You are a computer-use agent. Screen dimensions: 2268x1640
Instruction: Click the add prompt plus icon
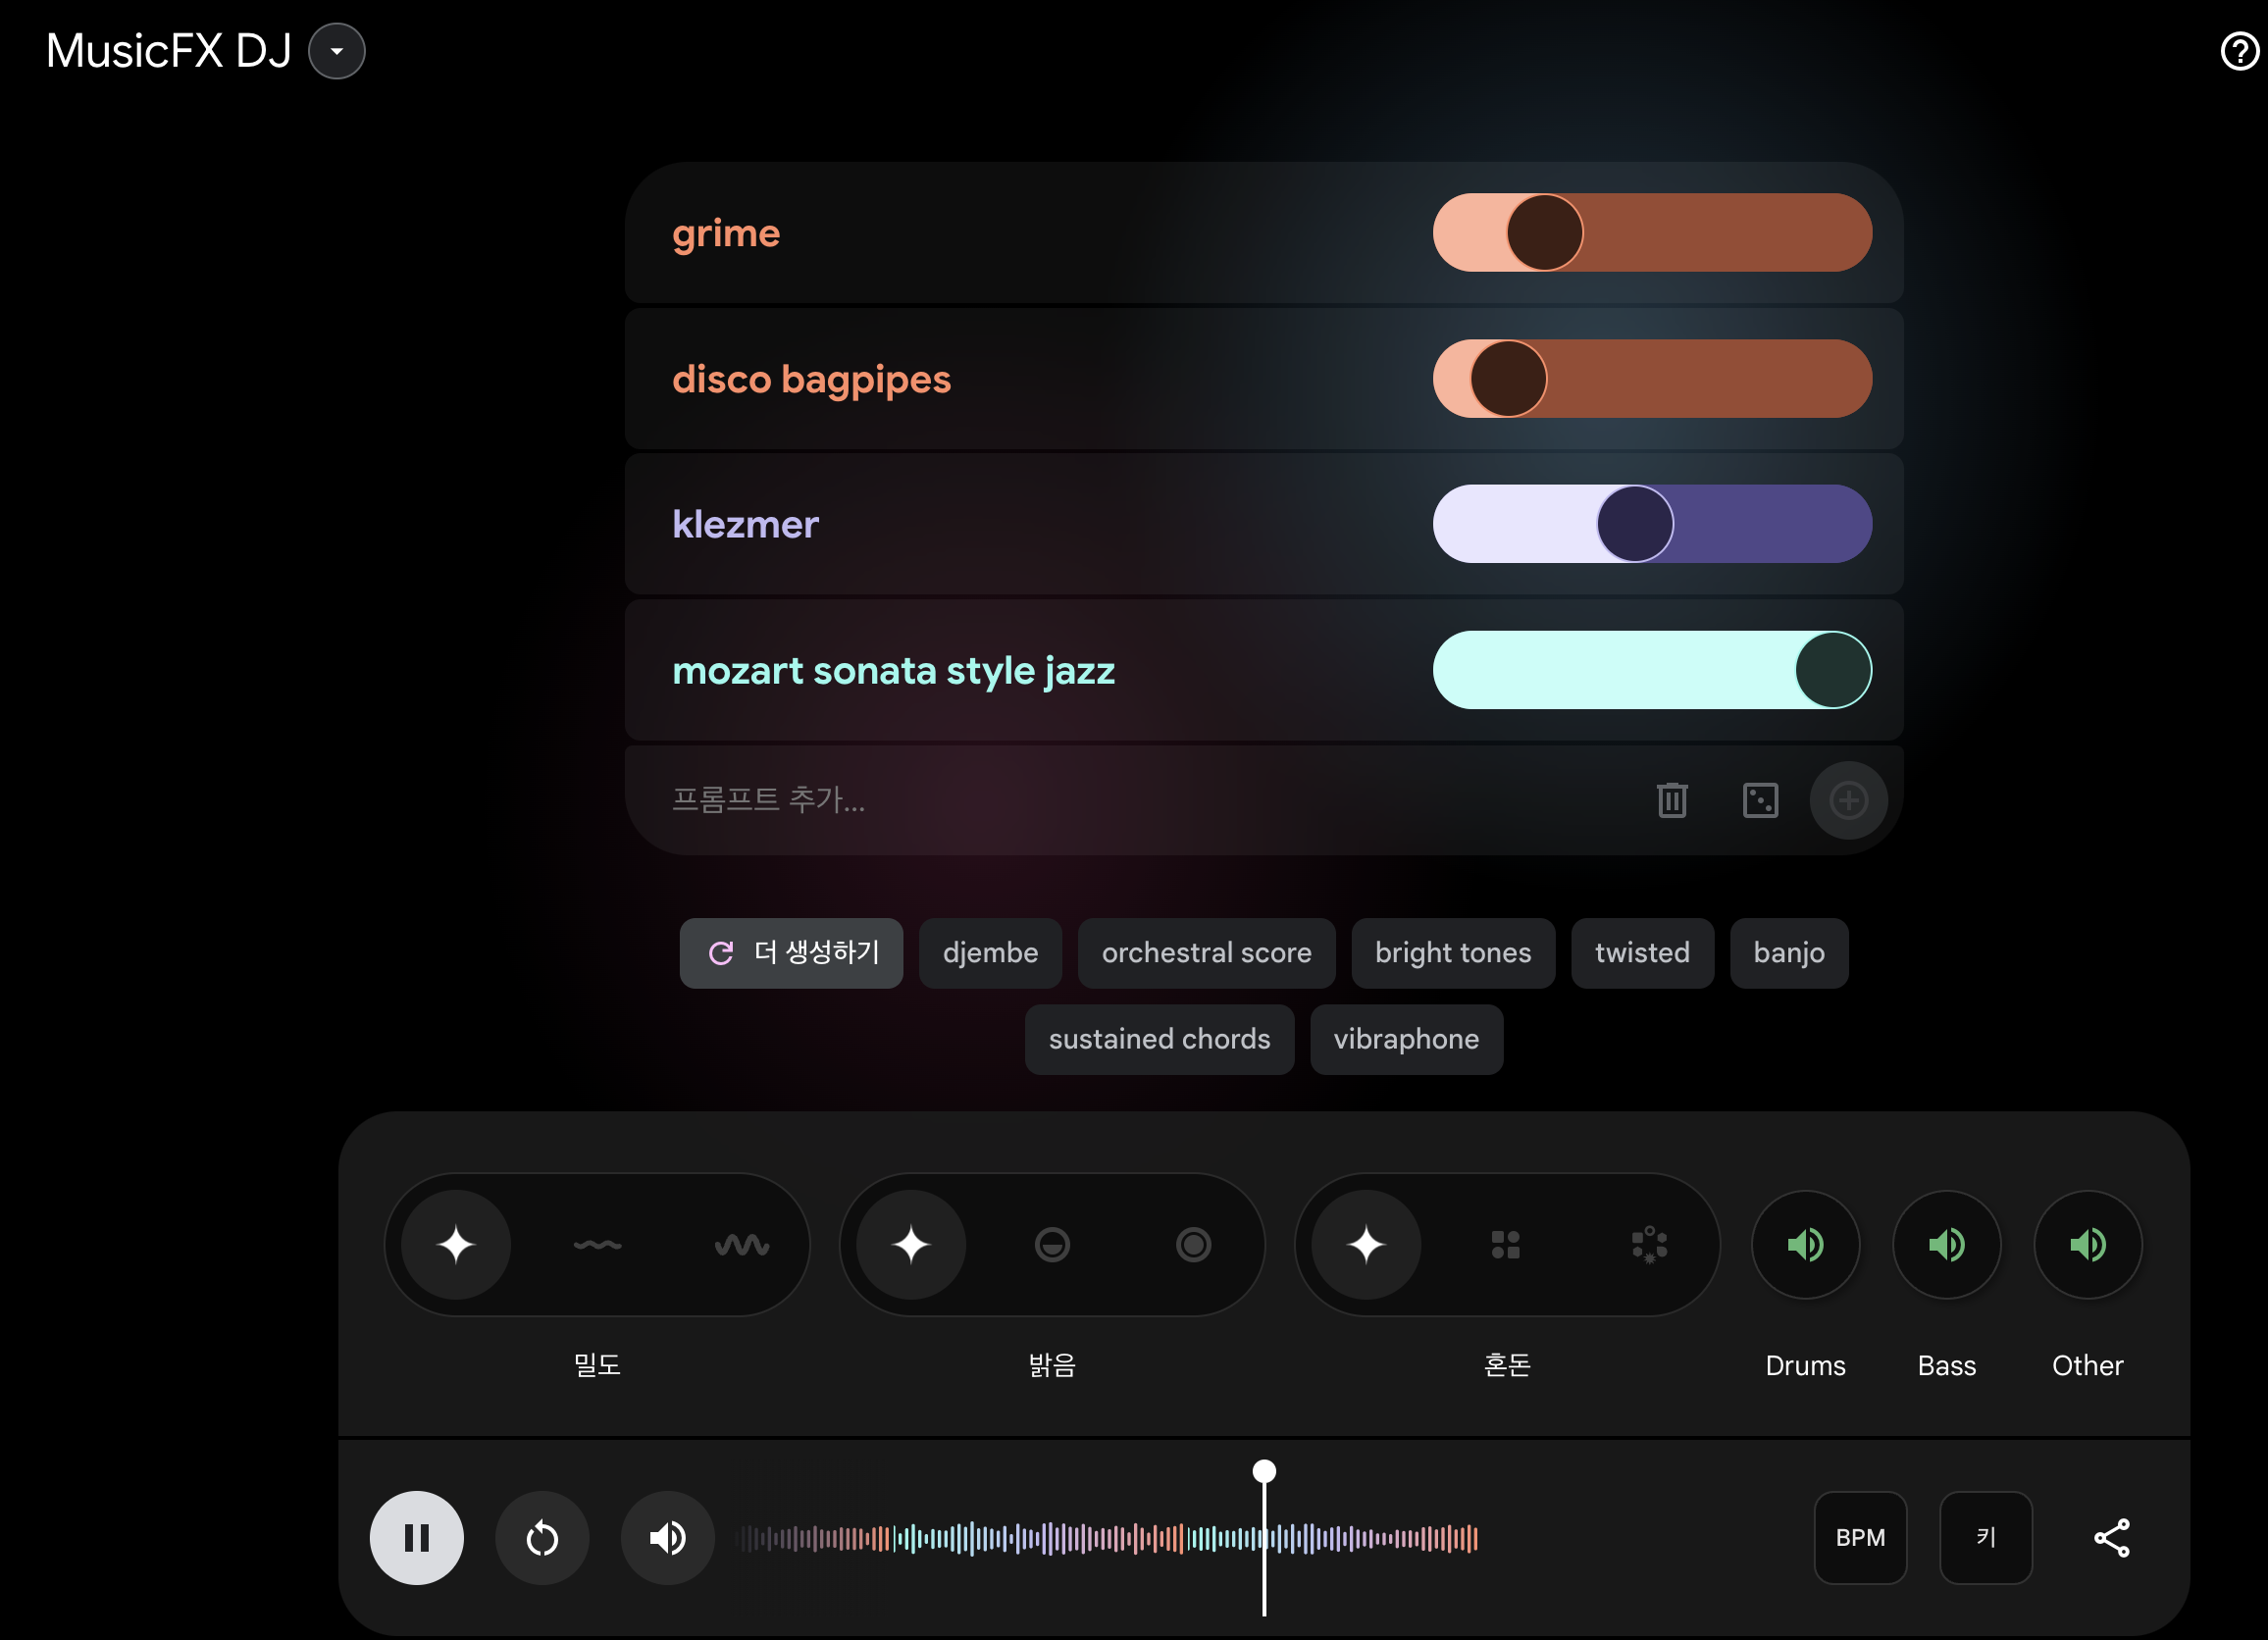(1848, 800)
